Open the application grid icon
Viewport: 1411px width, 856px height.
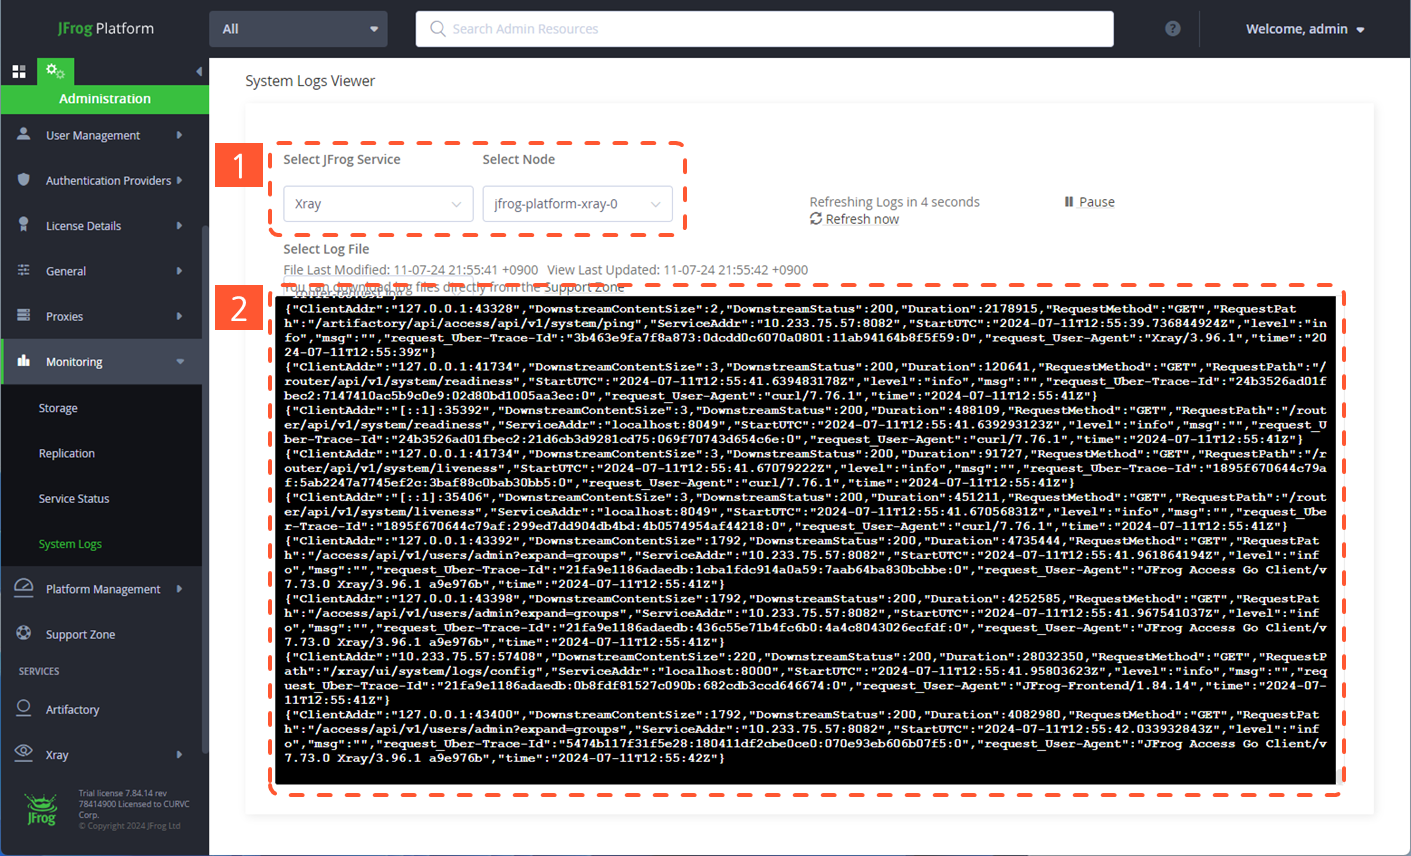(x=19, y=72)
